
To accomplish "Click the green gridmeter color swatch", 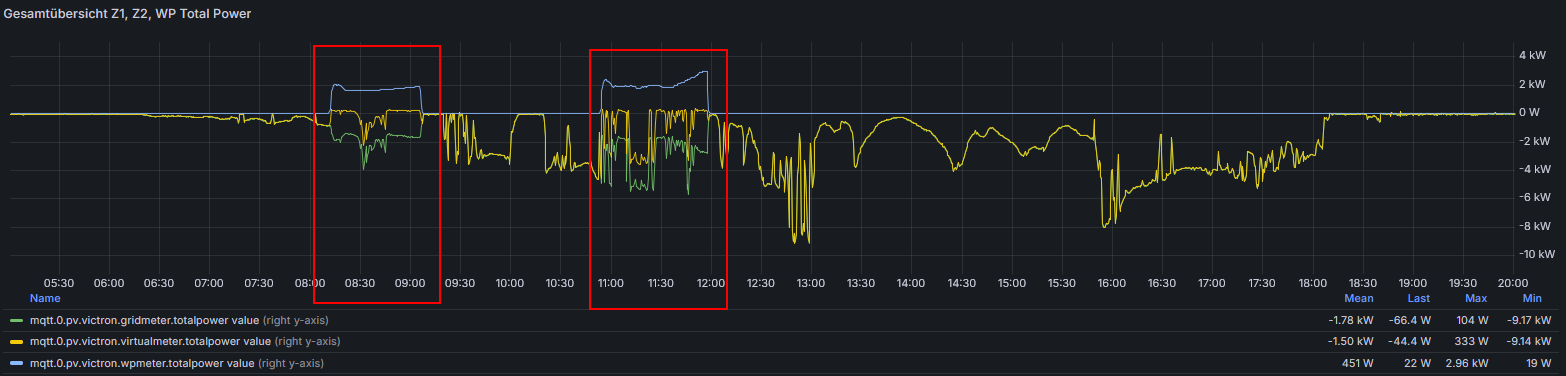I will pos(16,321).
